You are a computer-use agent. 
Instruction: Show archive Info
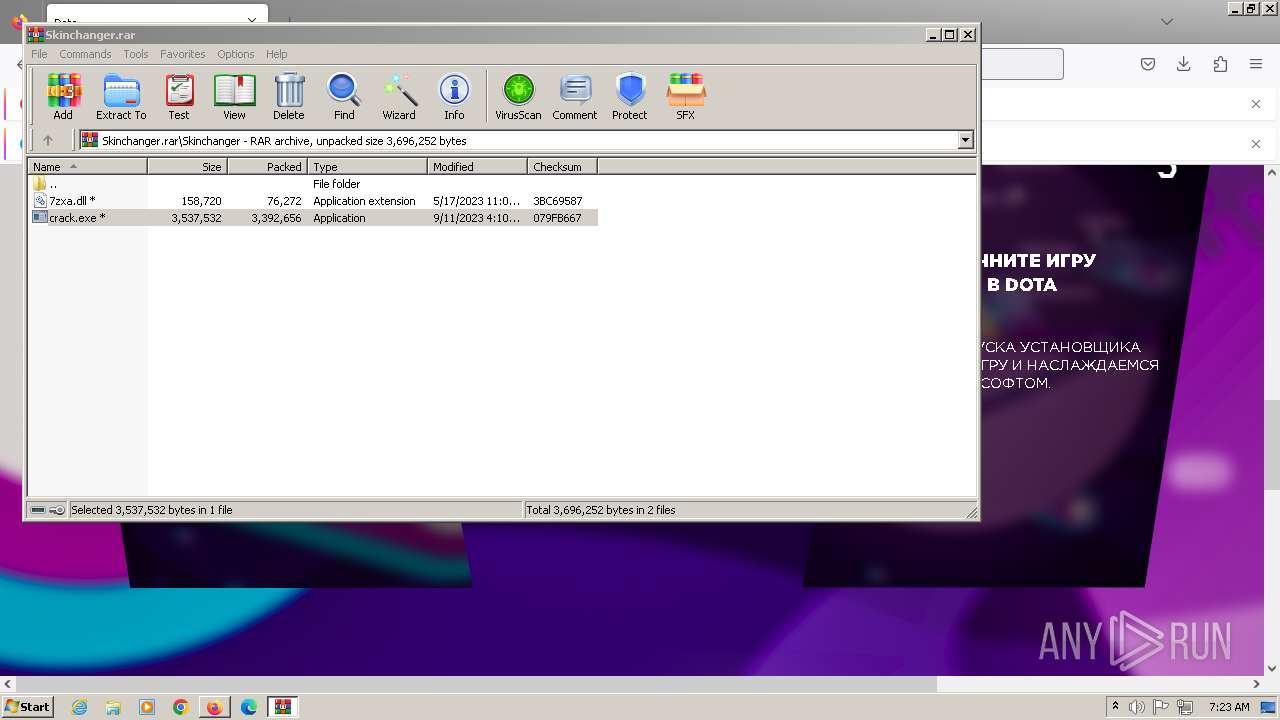click(x=454, y=97)
